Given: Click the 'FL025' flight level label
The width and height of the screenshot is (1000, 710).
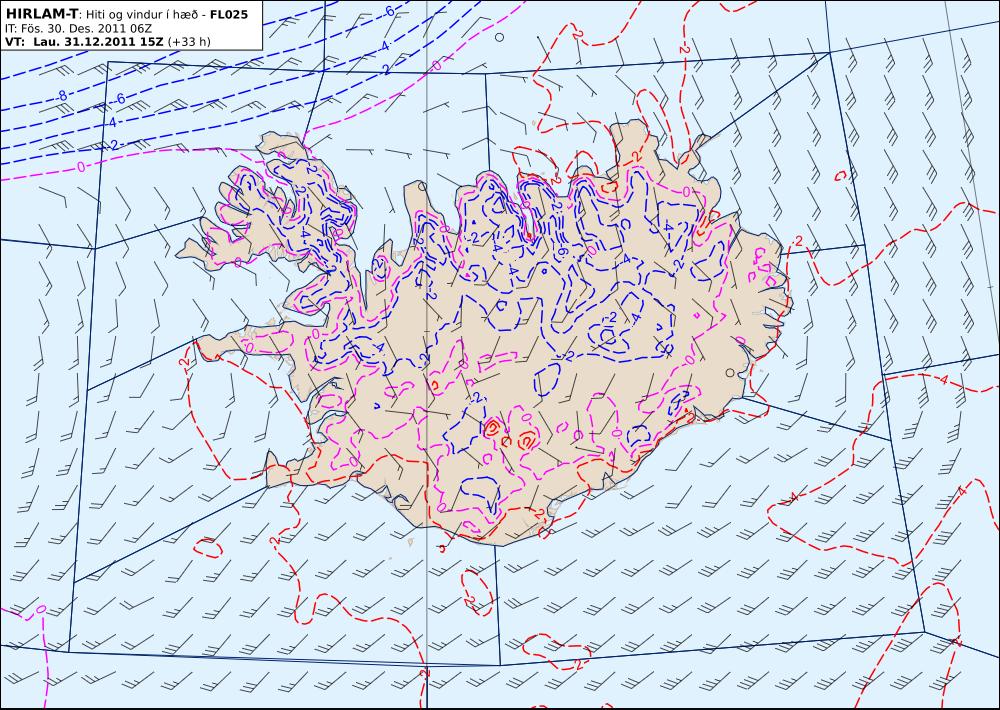Looking at the screenshot, I should 229,14.
